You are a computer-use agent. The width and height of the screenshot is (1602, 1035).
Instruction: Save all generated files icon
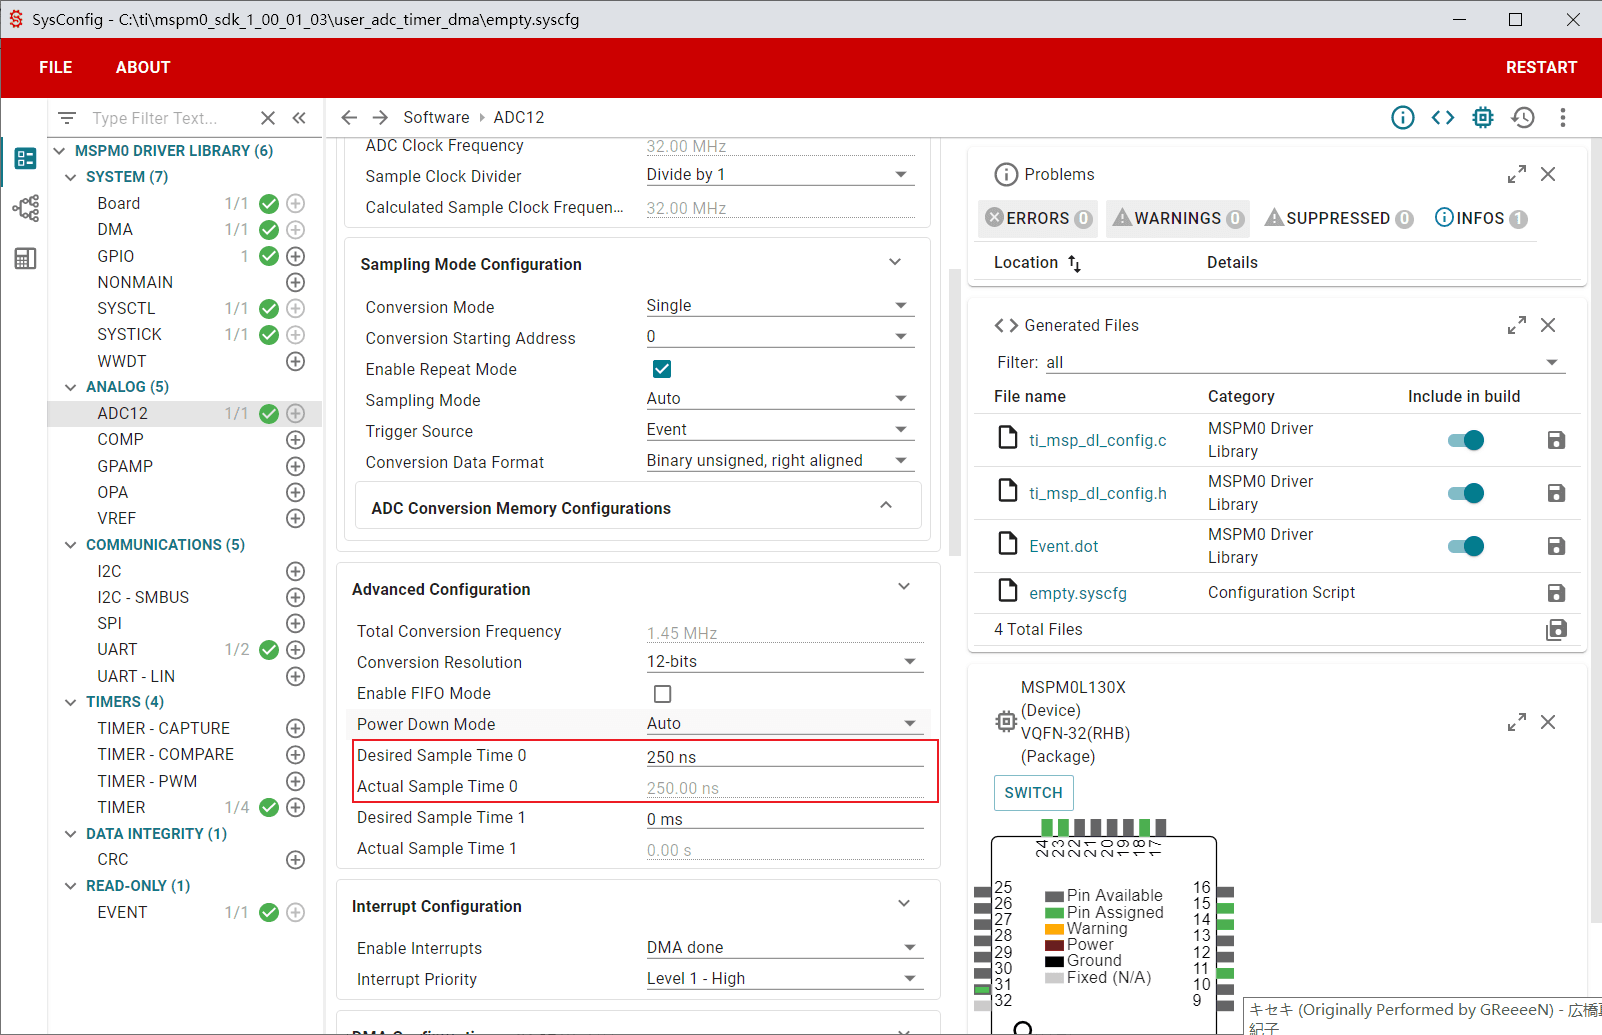click(1556, 629)
